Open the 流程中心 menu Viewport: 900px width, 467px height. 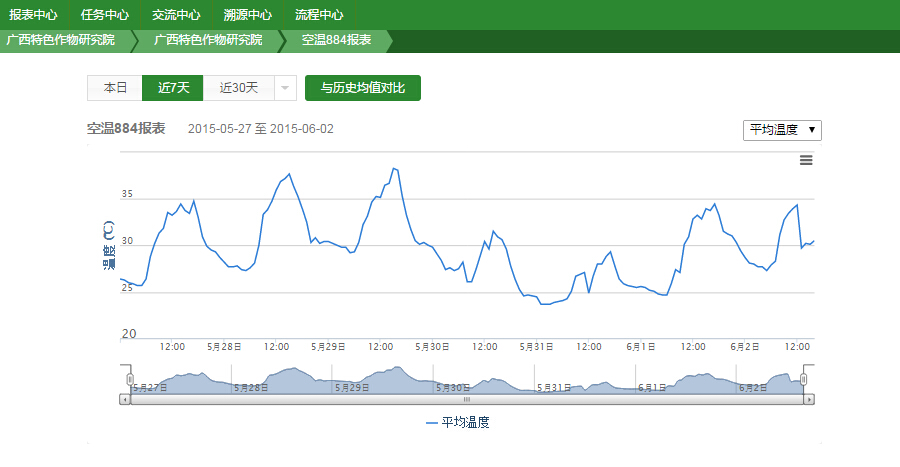[319, 15]
